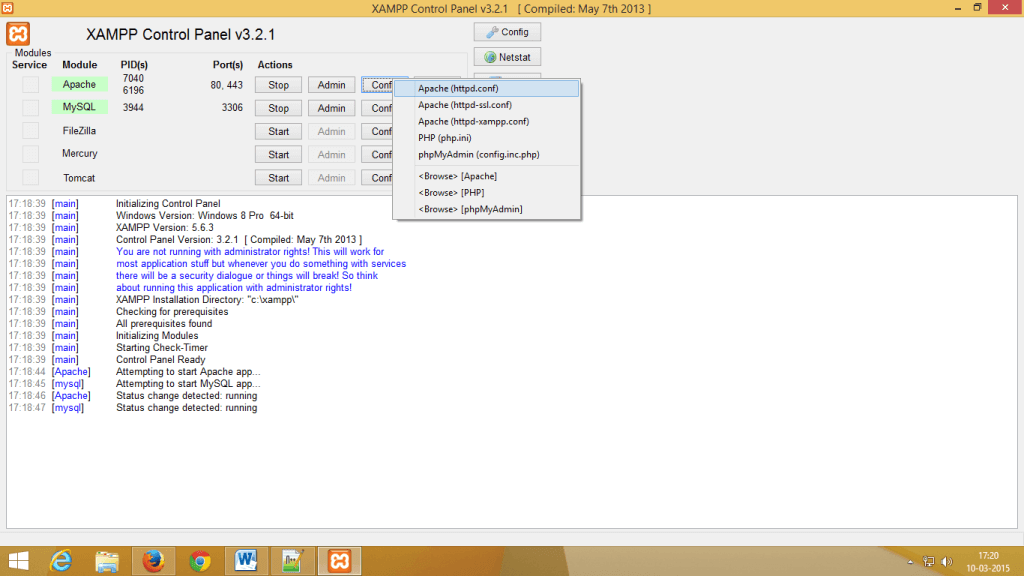The height and width of the screenshot is (576, 1024).
Task: Click the XAMPP logo in the panel header
Action: (18, 34)
